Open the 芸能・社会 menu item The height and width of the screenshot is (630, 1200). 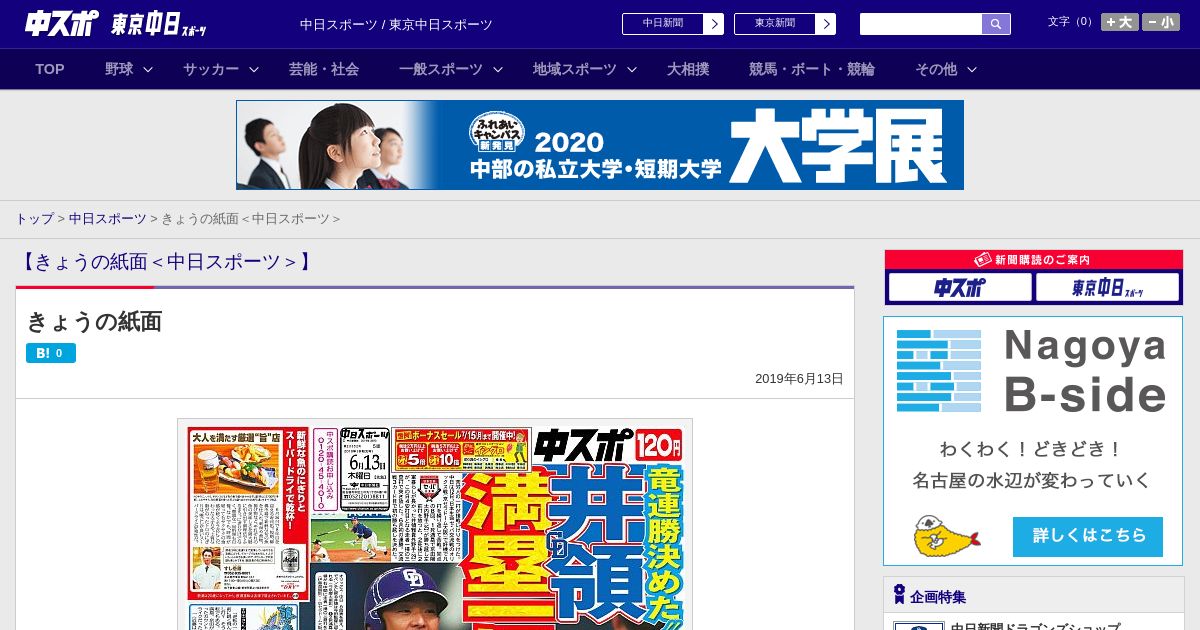324,69
